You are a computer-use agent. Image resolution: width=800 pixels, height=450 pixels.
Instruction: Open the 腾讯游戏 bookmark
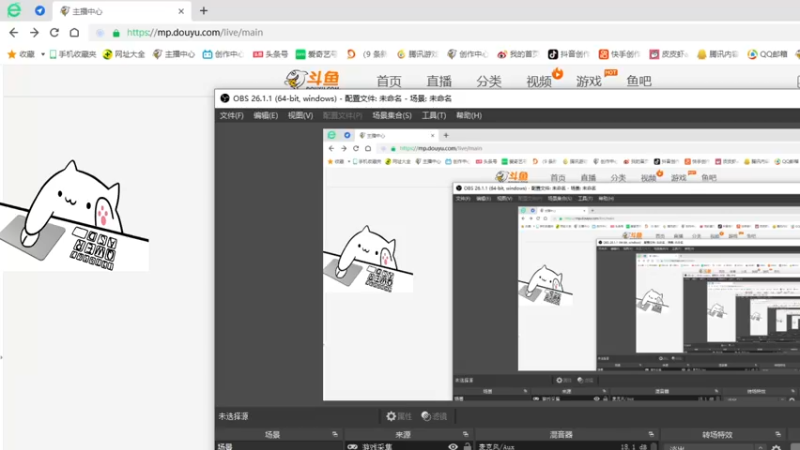tap(417, 54)
